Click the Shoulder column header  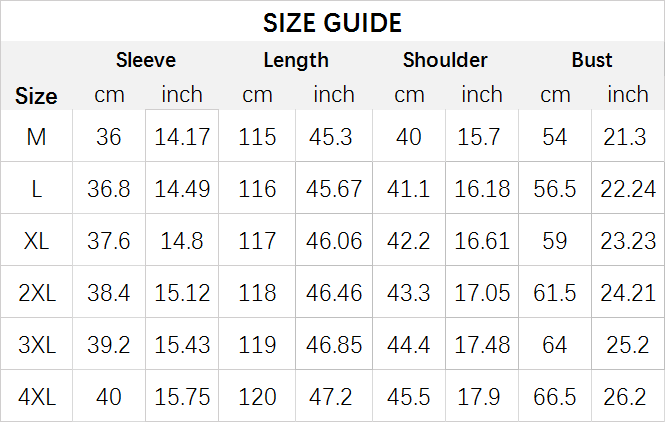coord(445,60)
